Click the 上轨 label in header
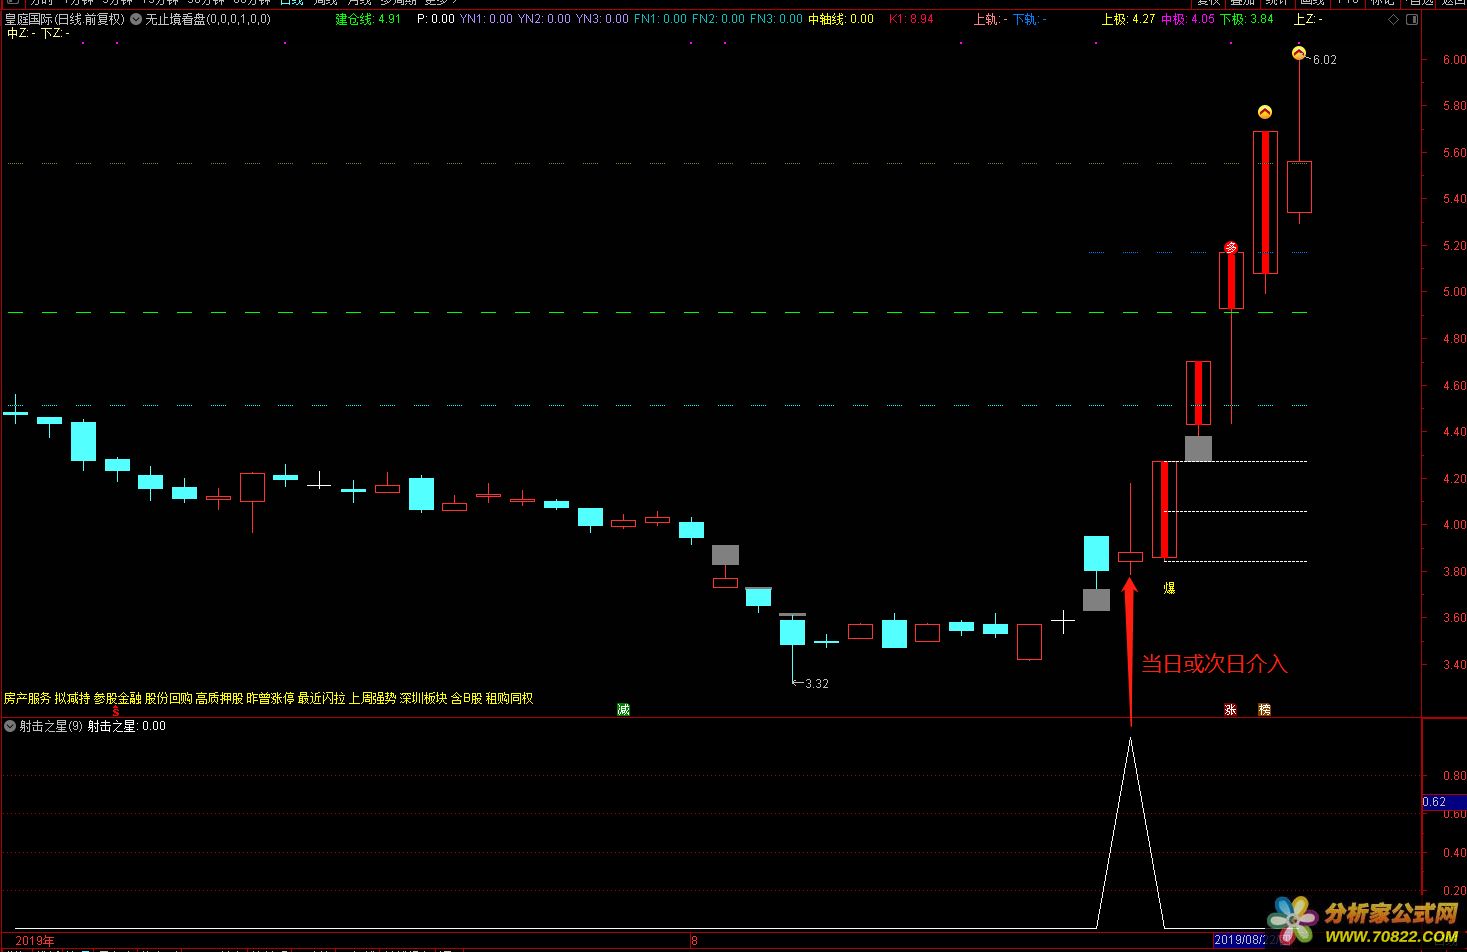This screenshot has width=1467, height=952. pos(990,19)
